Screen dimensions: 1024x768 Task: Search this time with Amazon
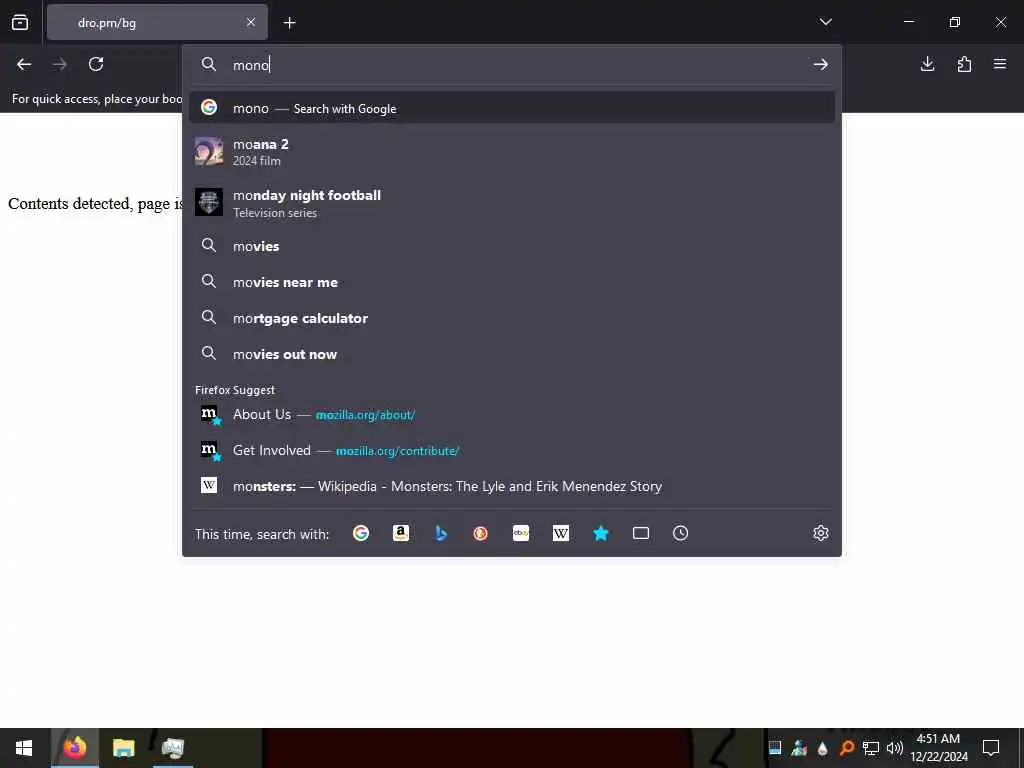click(x=401, y=534)
